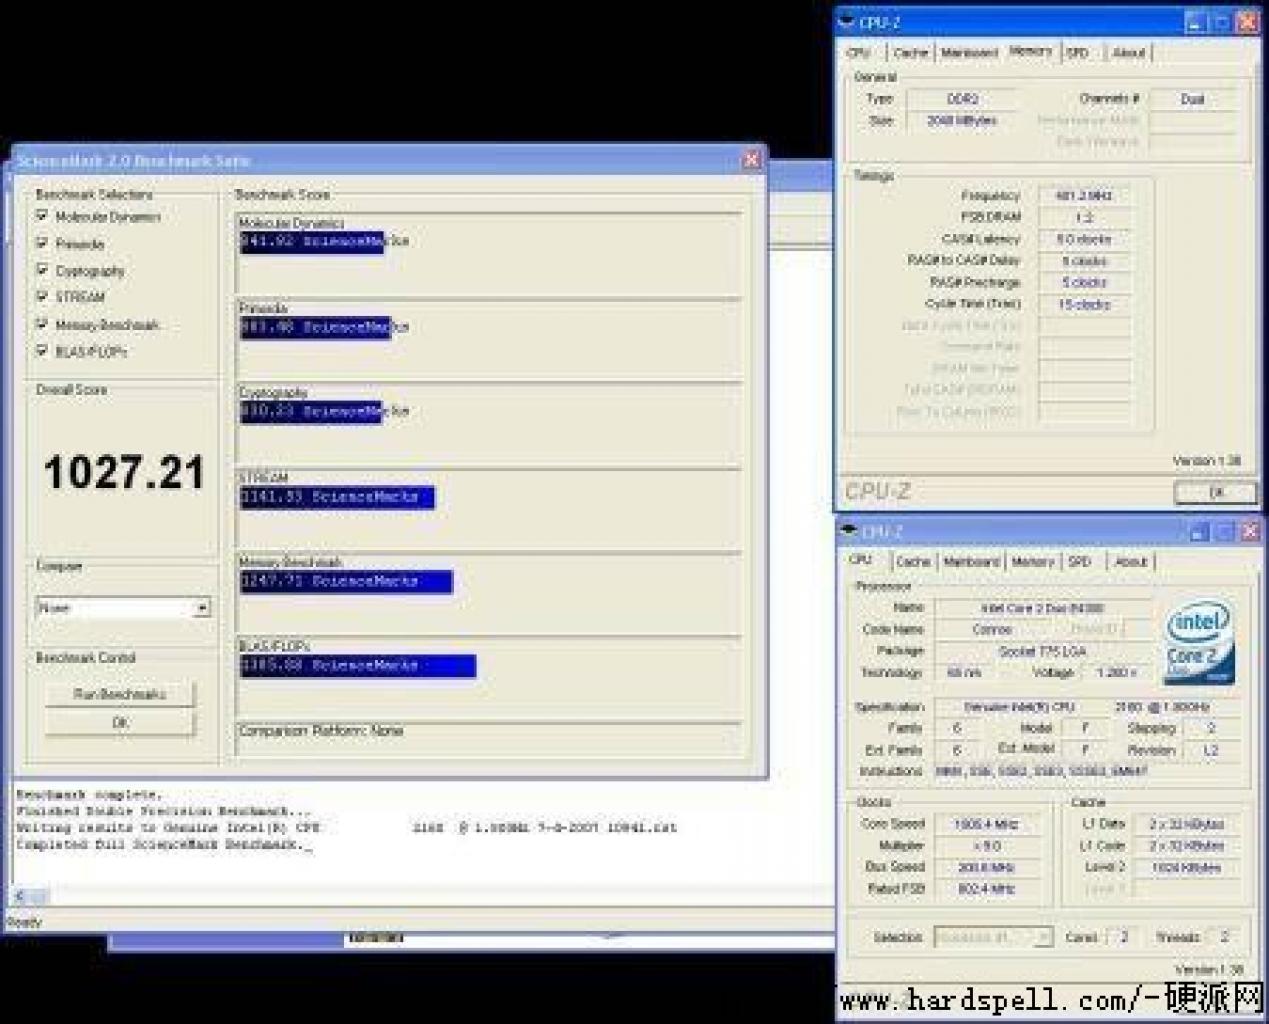The height and width of the screenshot is (1024, 1269).
Task: Click the Code Name field showing Conroe
Action: 992,630
